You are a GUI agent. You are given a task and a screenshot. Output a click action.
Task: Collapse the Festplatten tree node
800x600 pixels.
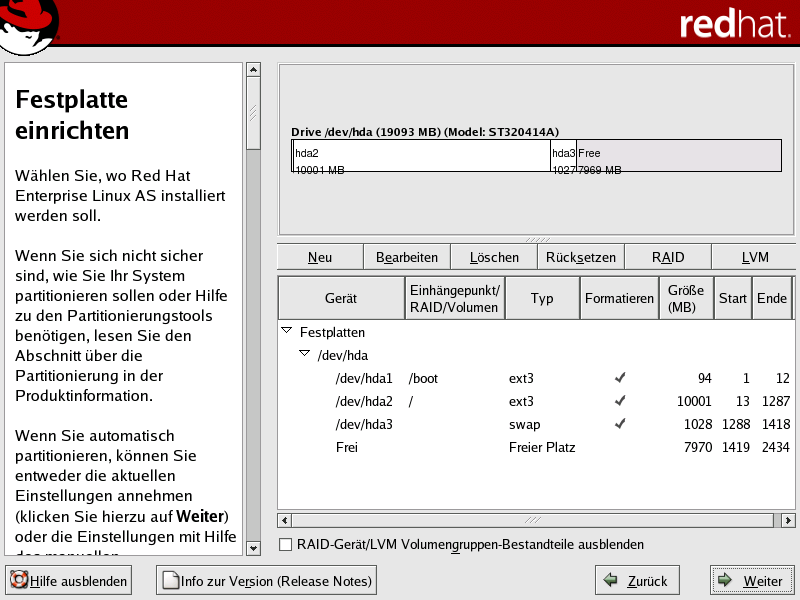[287, 331]
